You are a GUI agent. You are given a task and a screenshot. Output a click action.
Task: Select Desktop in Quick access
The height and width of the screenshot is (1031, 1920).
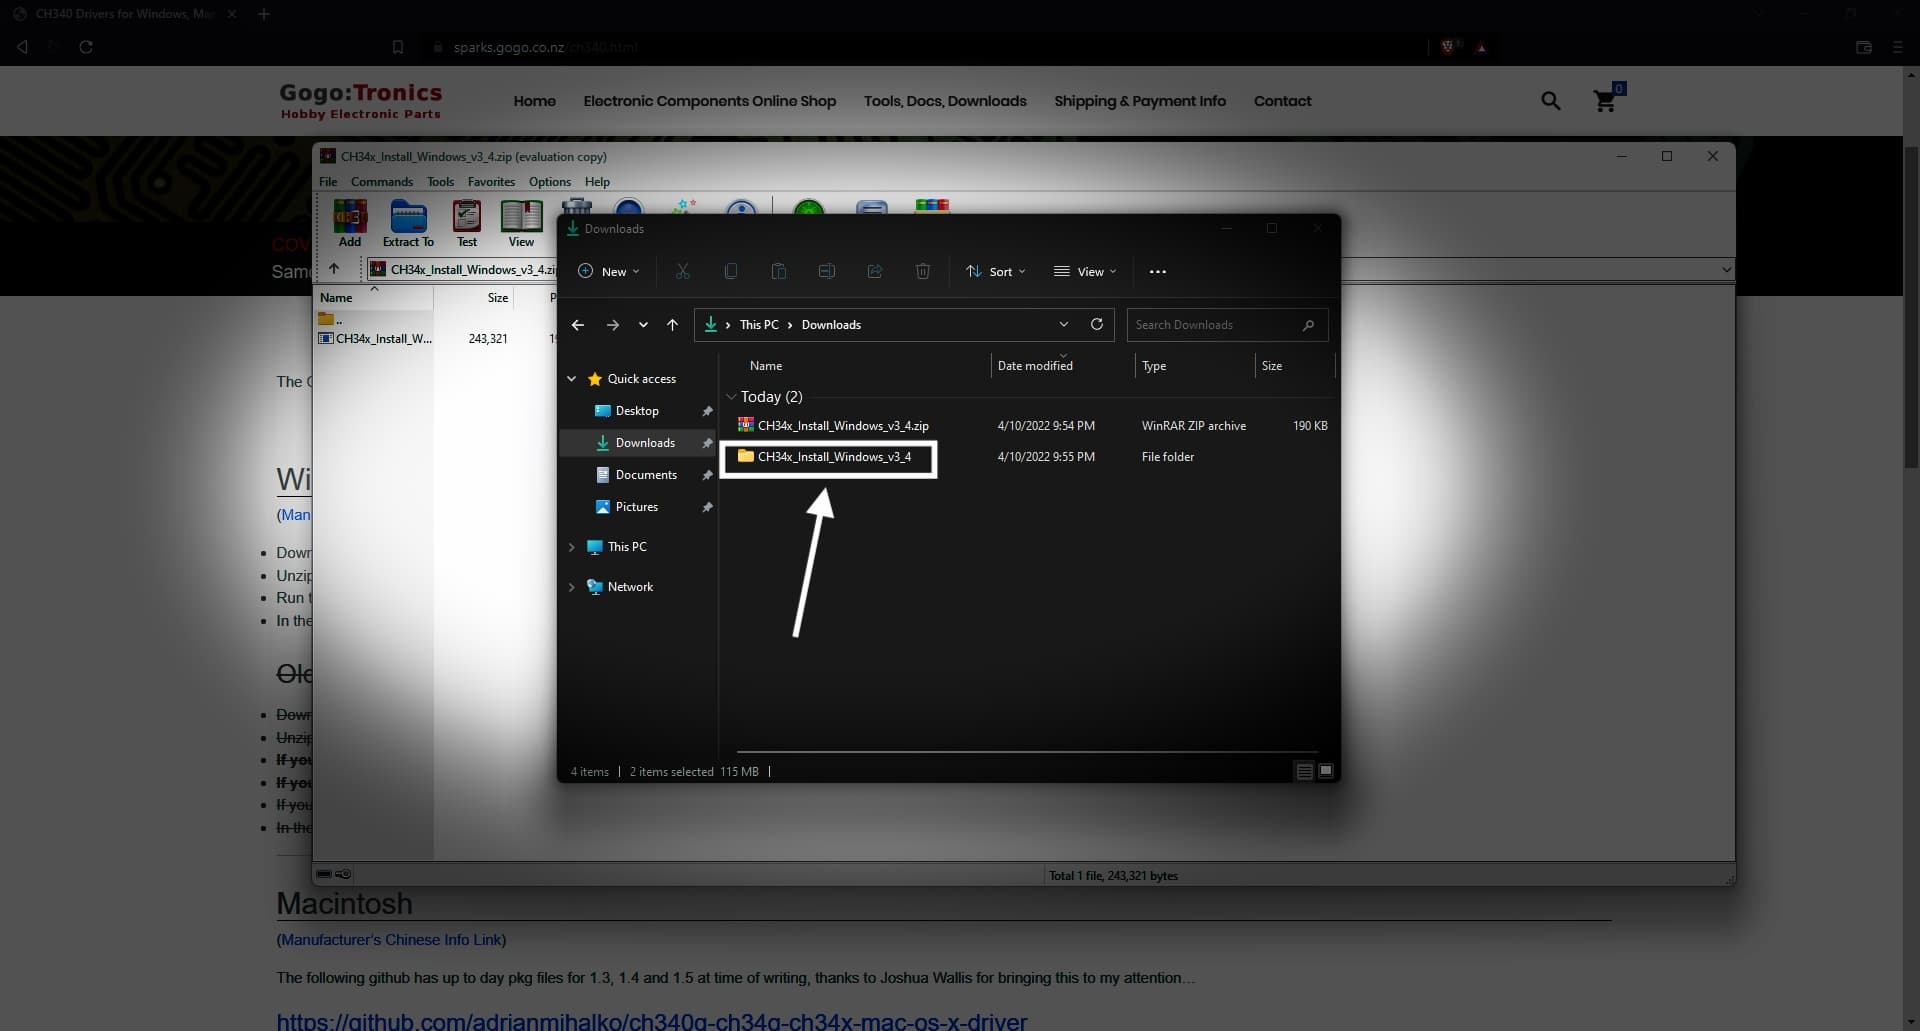(x=636, y=411)
